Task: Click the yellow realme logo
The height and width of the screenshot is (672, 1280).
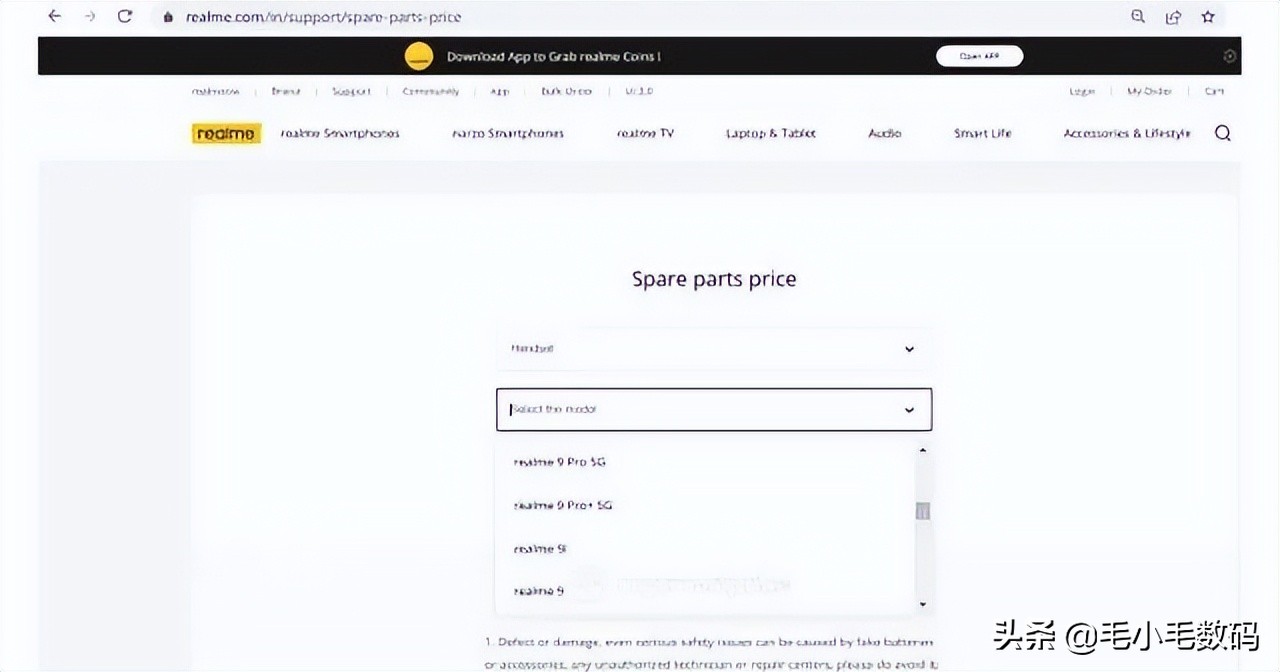Action: pos(226,133)
